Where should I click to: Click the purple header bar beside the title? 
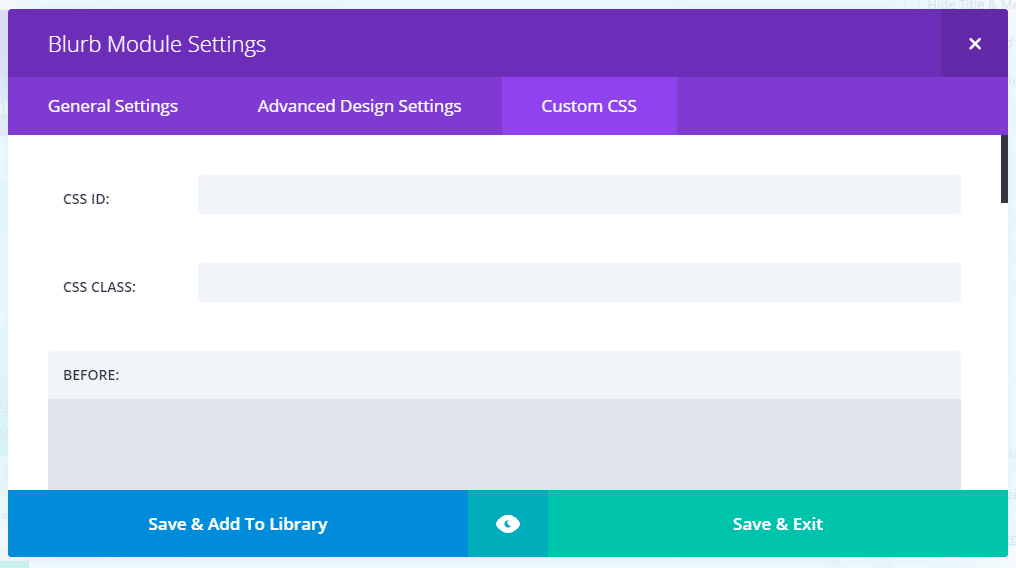(x=603, y=43)
